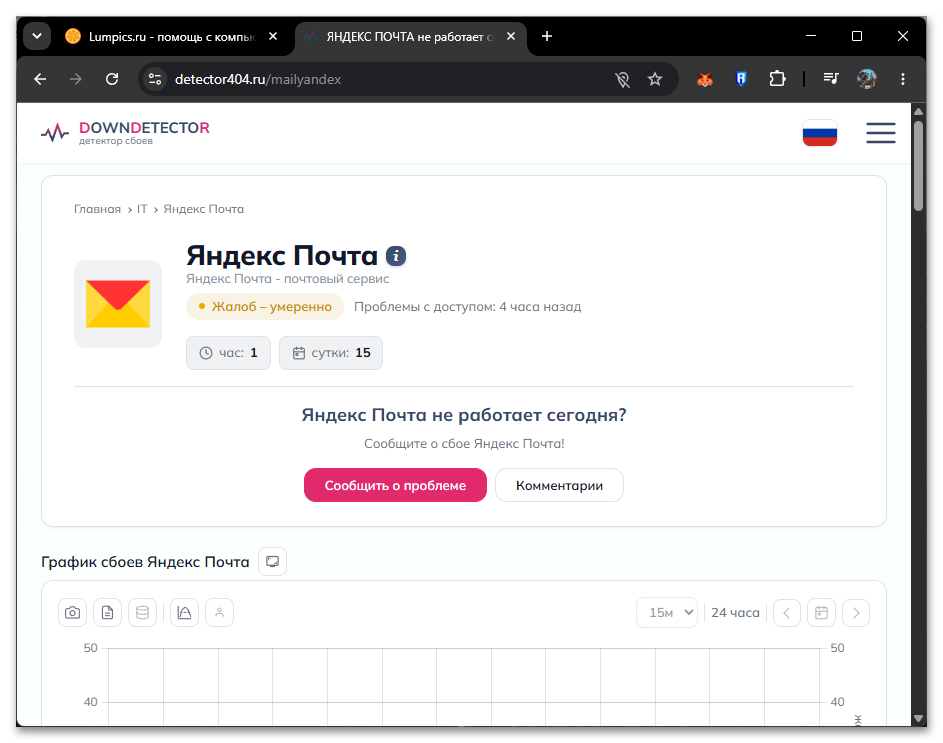
Task: Select the ЯНДЕКС ПОЧТА tab
Action: click(x=410, y=37)
